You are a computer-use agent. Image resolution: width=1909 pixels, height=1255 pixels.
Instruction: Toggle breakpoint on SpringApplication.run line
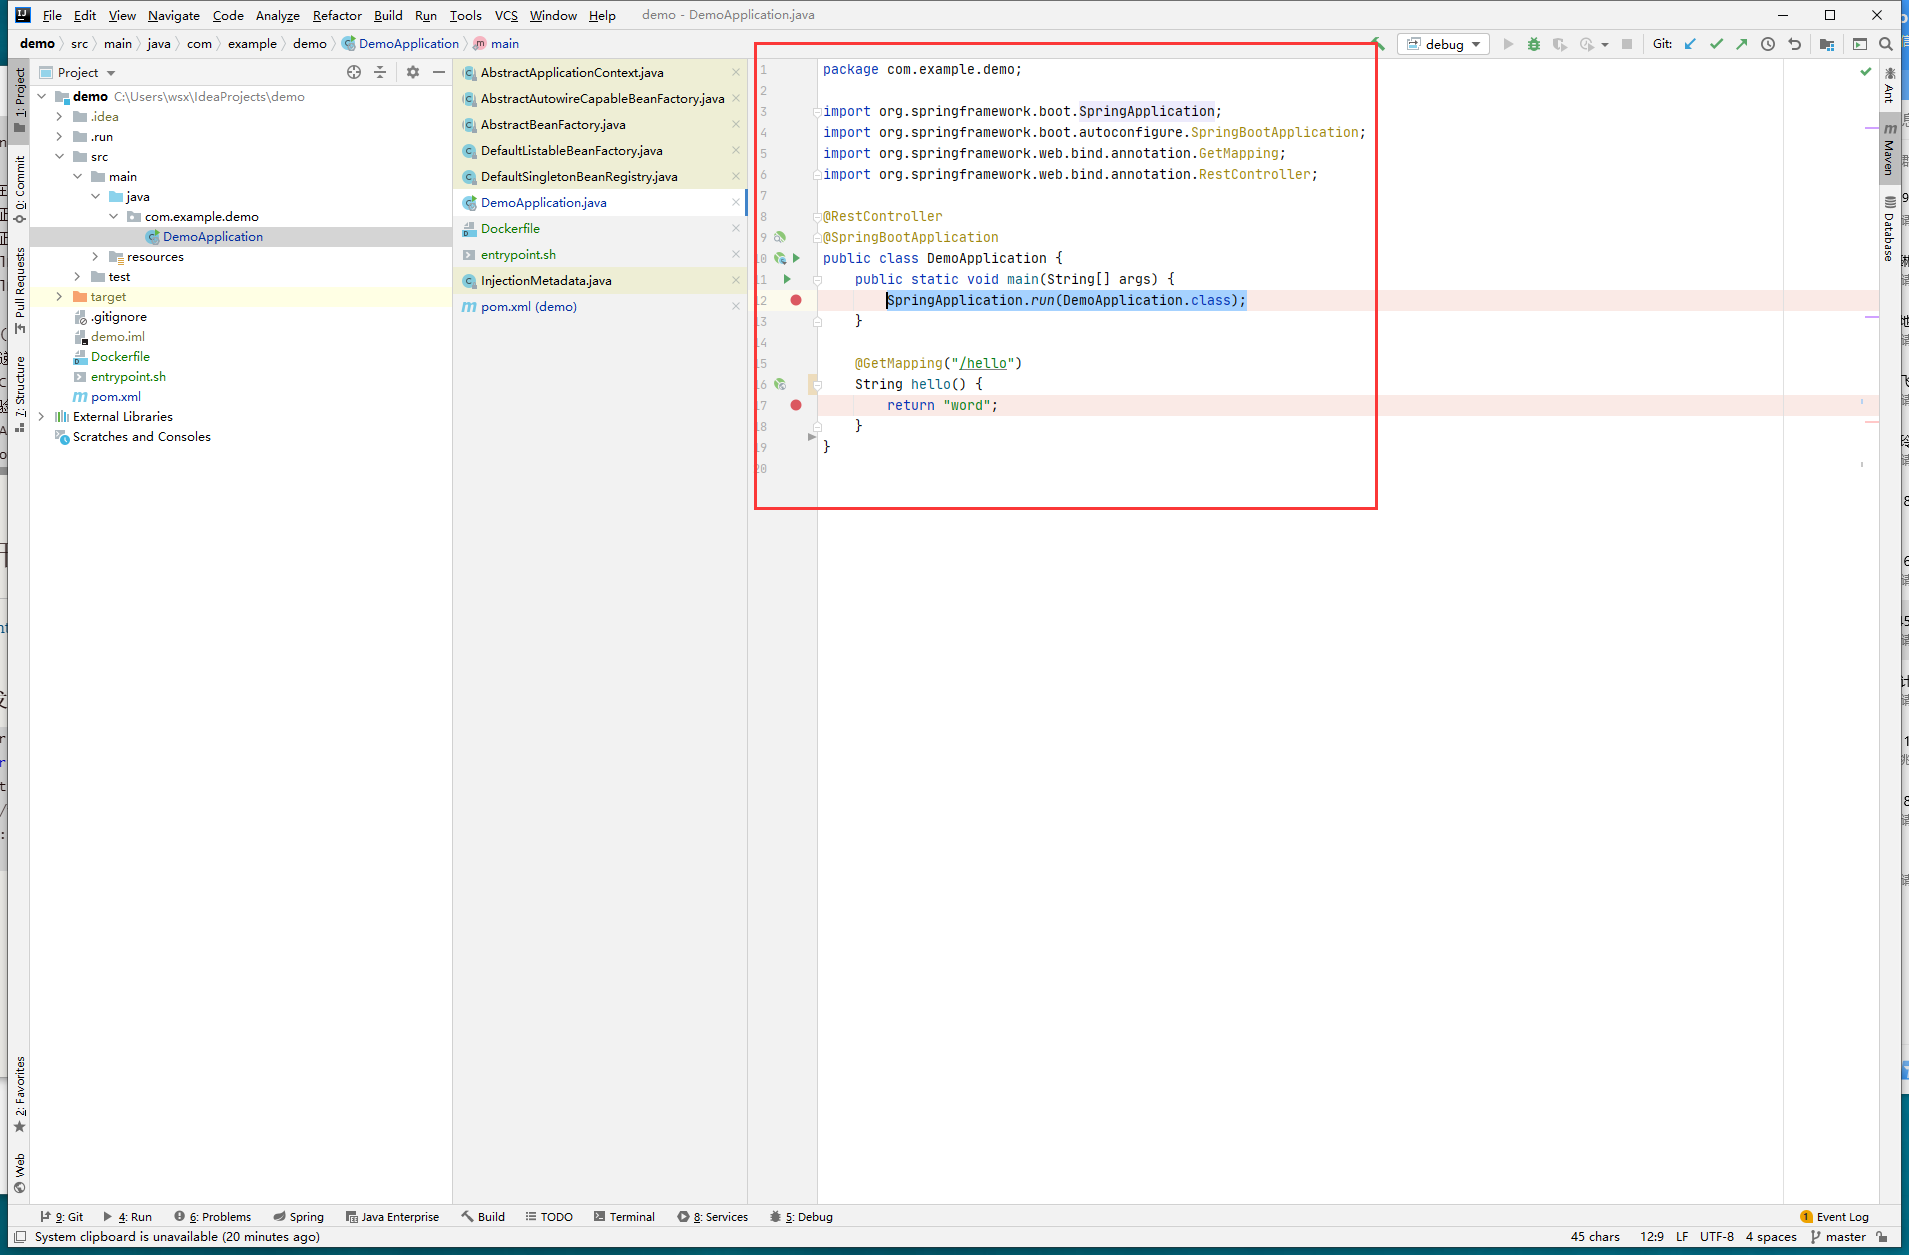pos(796,300)
